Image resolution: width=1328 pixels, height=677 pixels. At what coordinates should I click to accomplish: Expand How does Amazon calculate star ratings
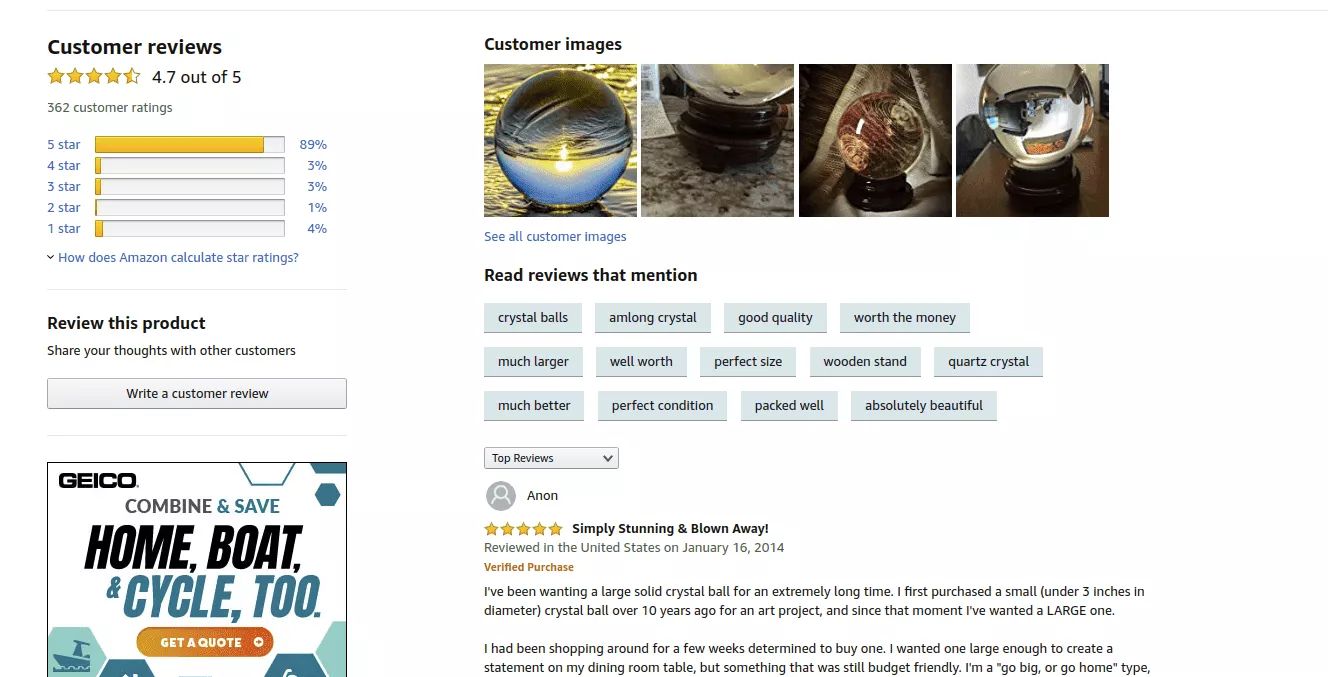[178, 258]
